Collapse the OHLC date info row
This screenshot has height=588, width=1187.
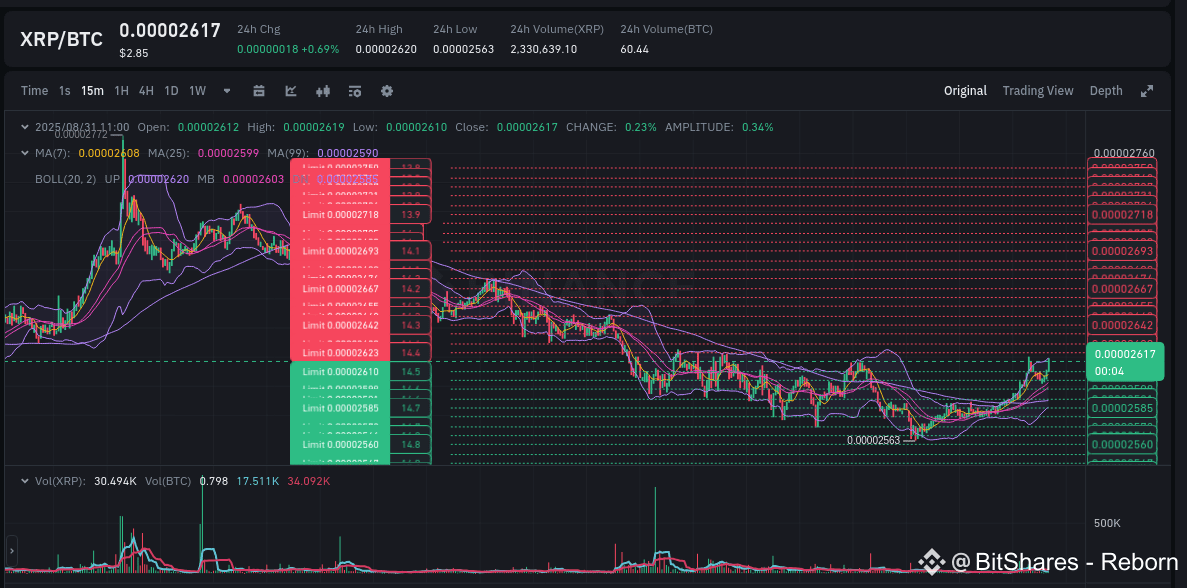26,127
